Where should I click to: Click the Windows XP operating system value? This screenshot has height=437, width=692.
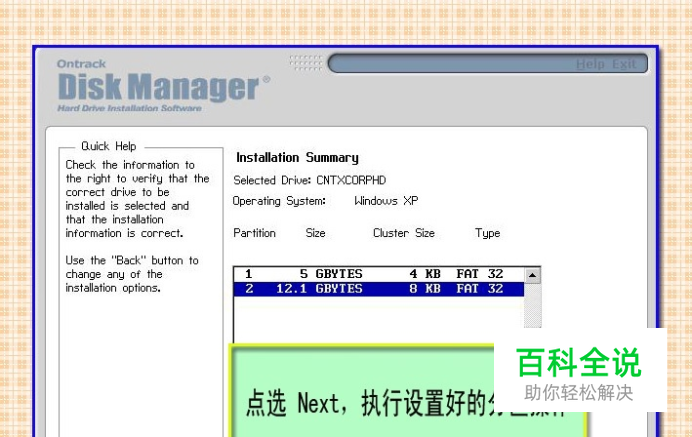tap(386, 201)
